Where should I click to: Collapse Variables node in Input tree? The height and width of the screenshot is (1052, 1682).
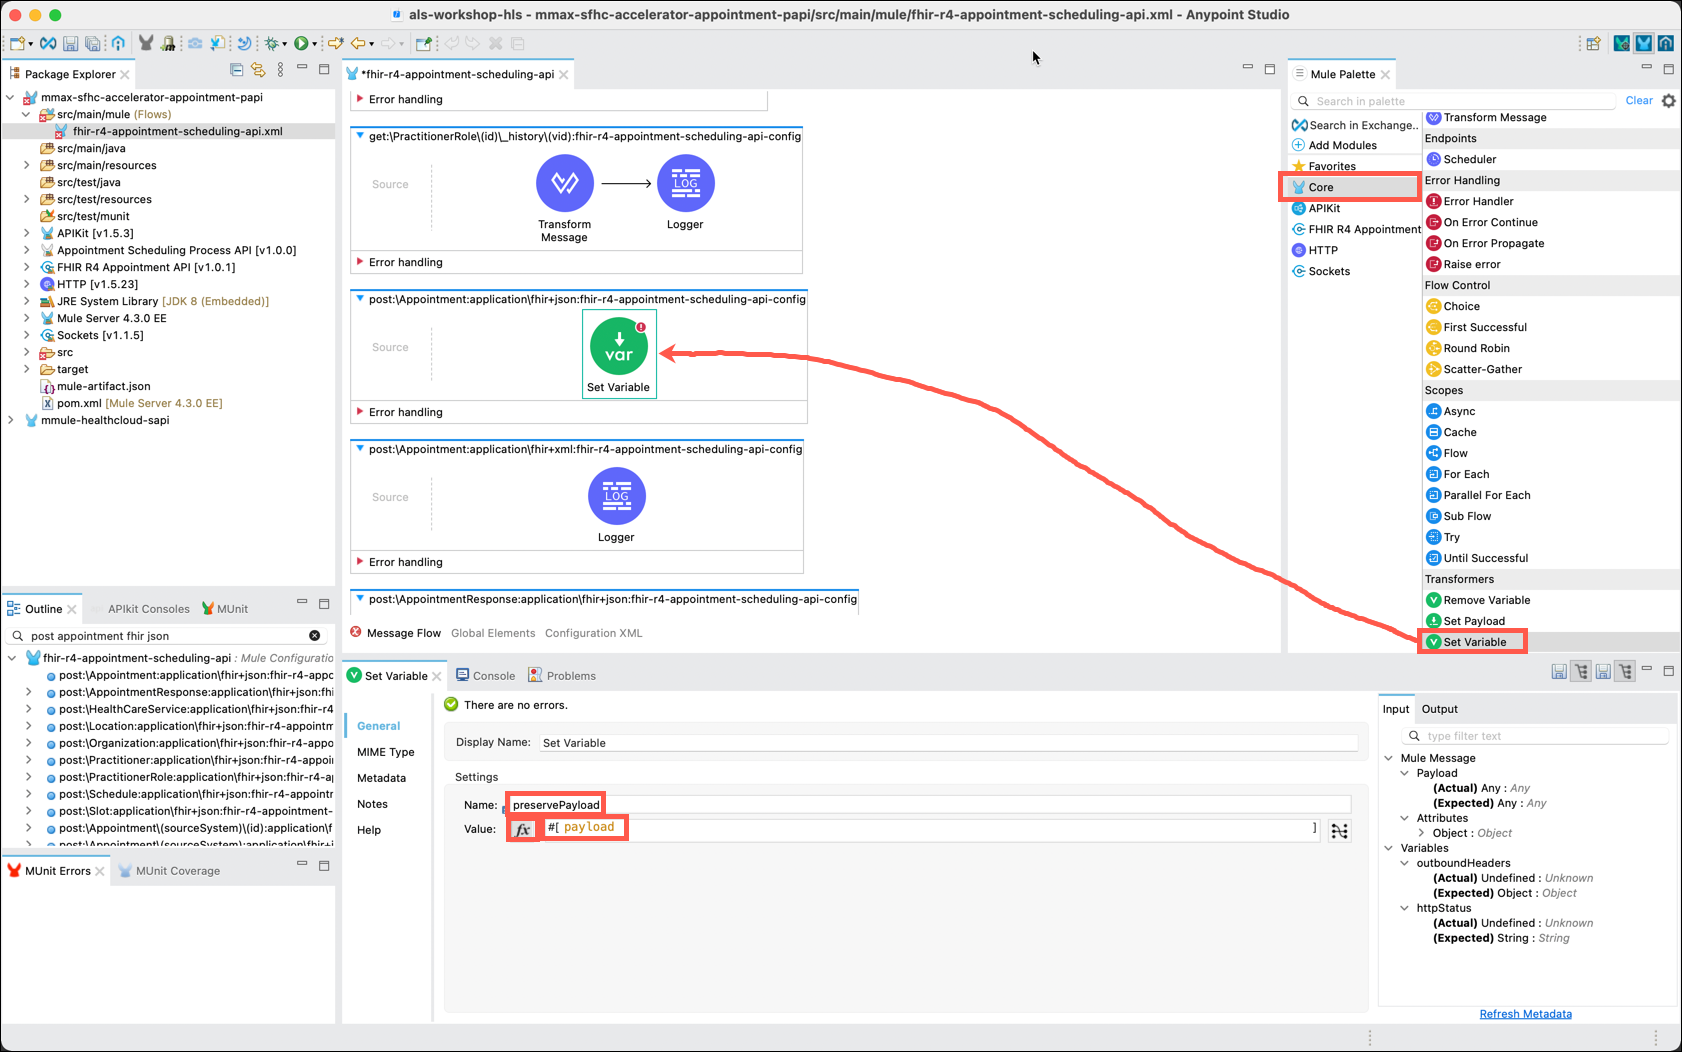[1389, 848]
